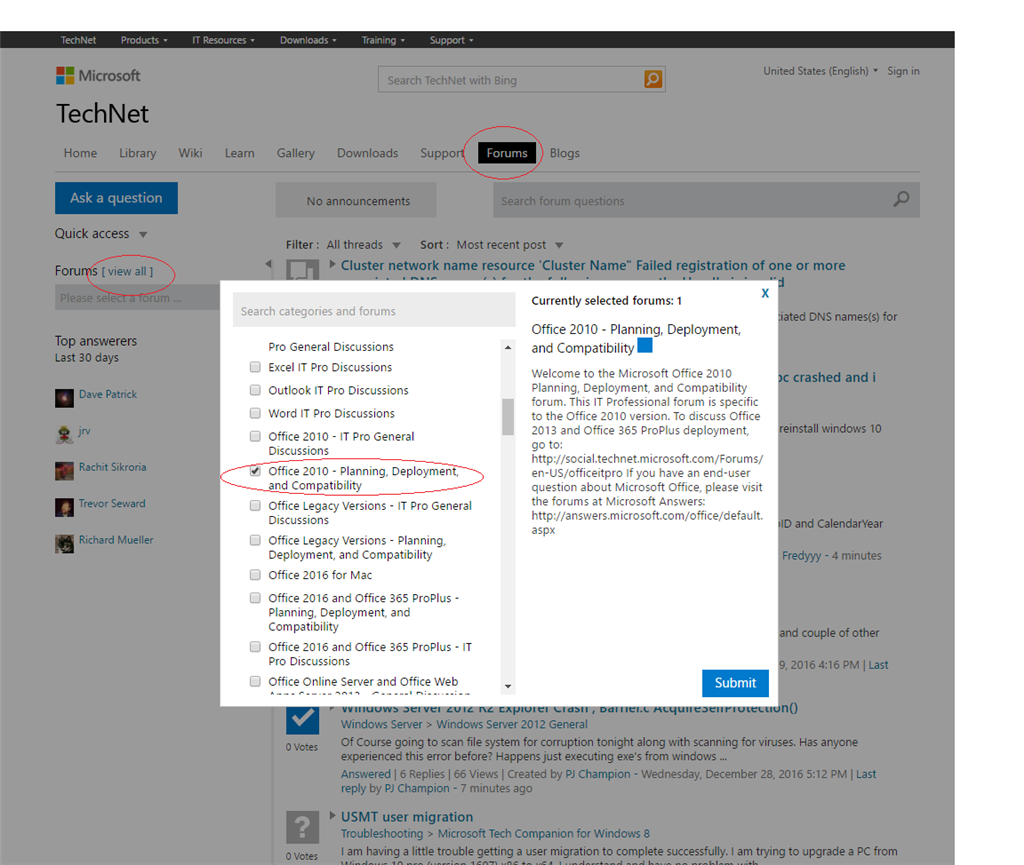Open the IT Resources dropdown menu
Image resolution: width=1024 pixels, height=865 pixels.
(x=223, y=40)
